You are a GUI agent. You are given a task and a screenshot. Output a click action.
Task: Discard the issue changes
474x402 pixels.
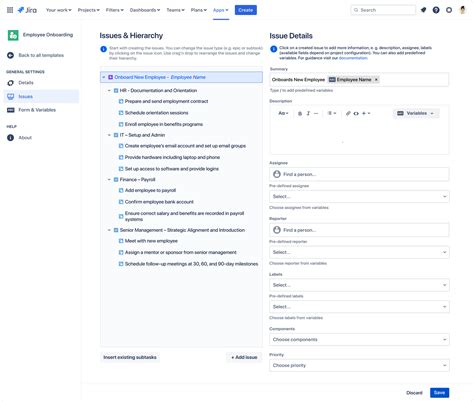(414, 393)
